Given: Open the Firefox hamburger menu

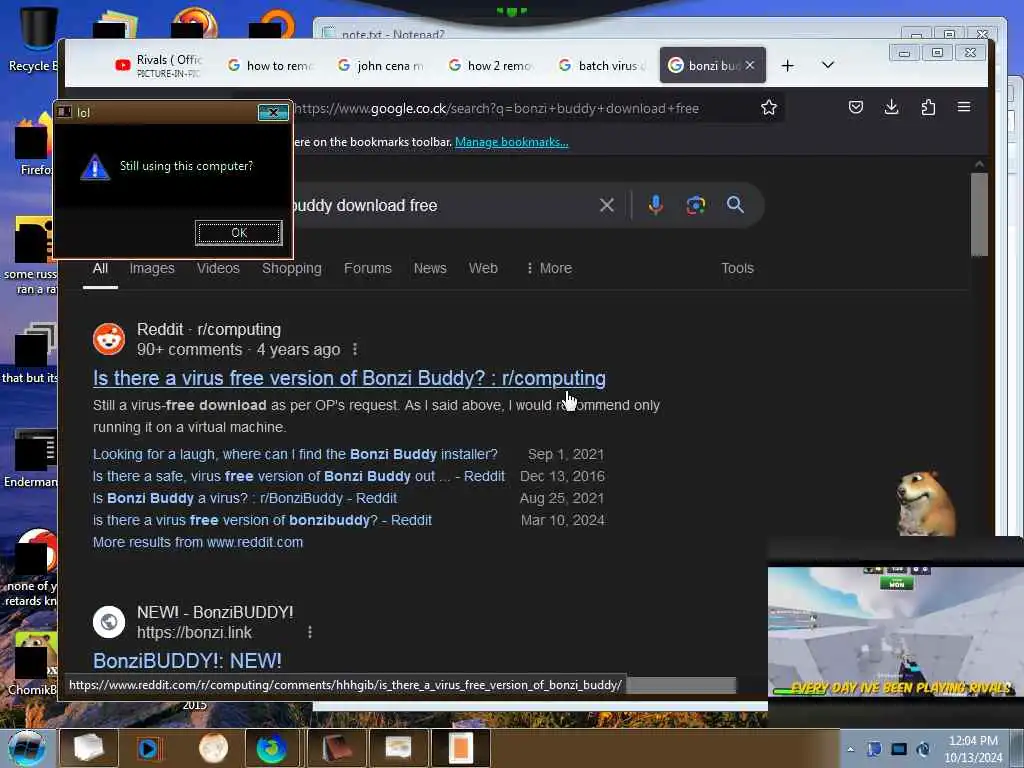Looking at the screenshot, I should click(x=964, y=107).
